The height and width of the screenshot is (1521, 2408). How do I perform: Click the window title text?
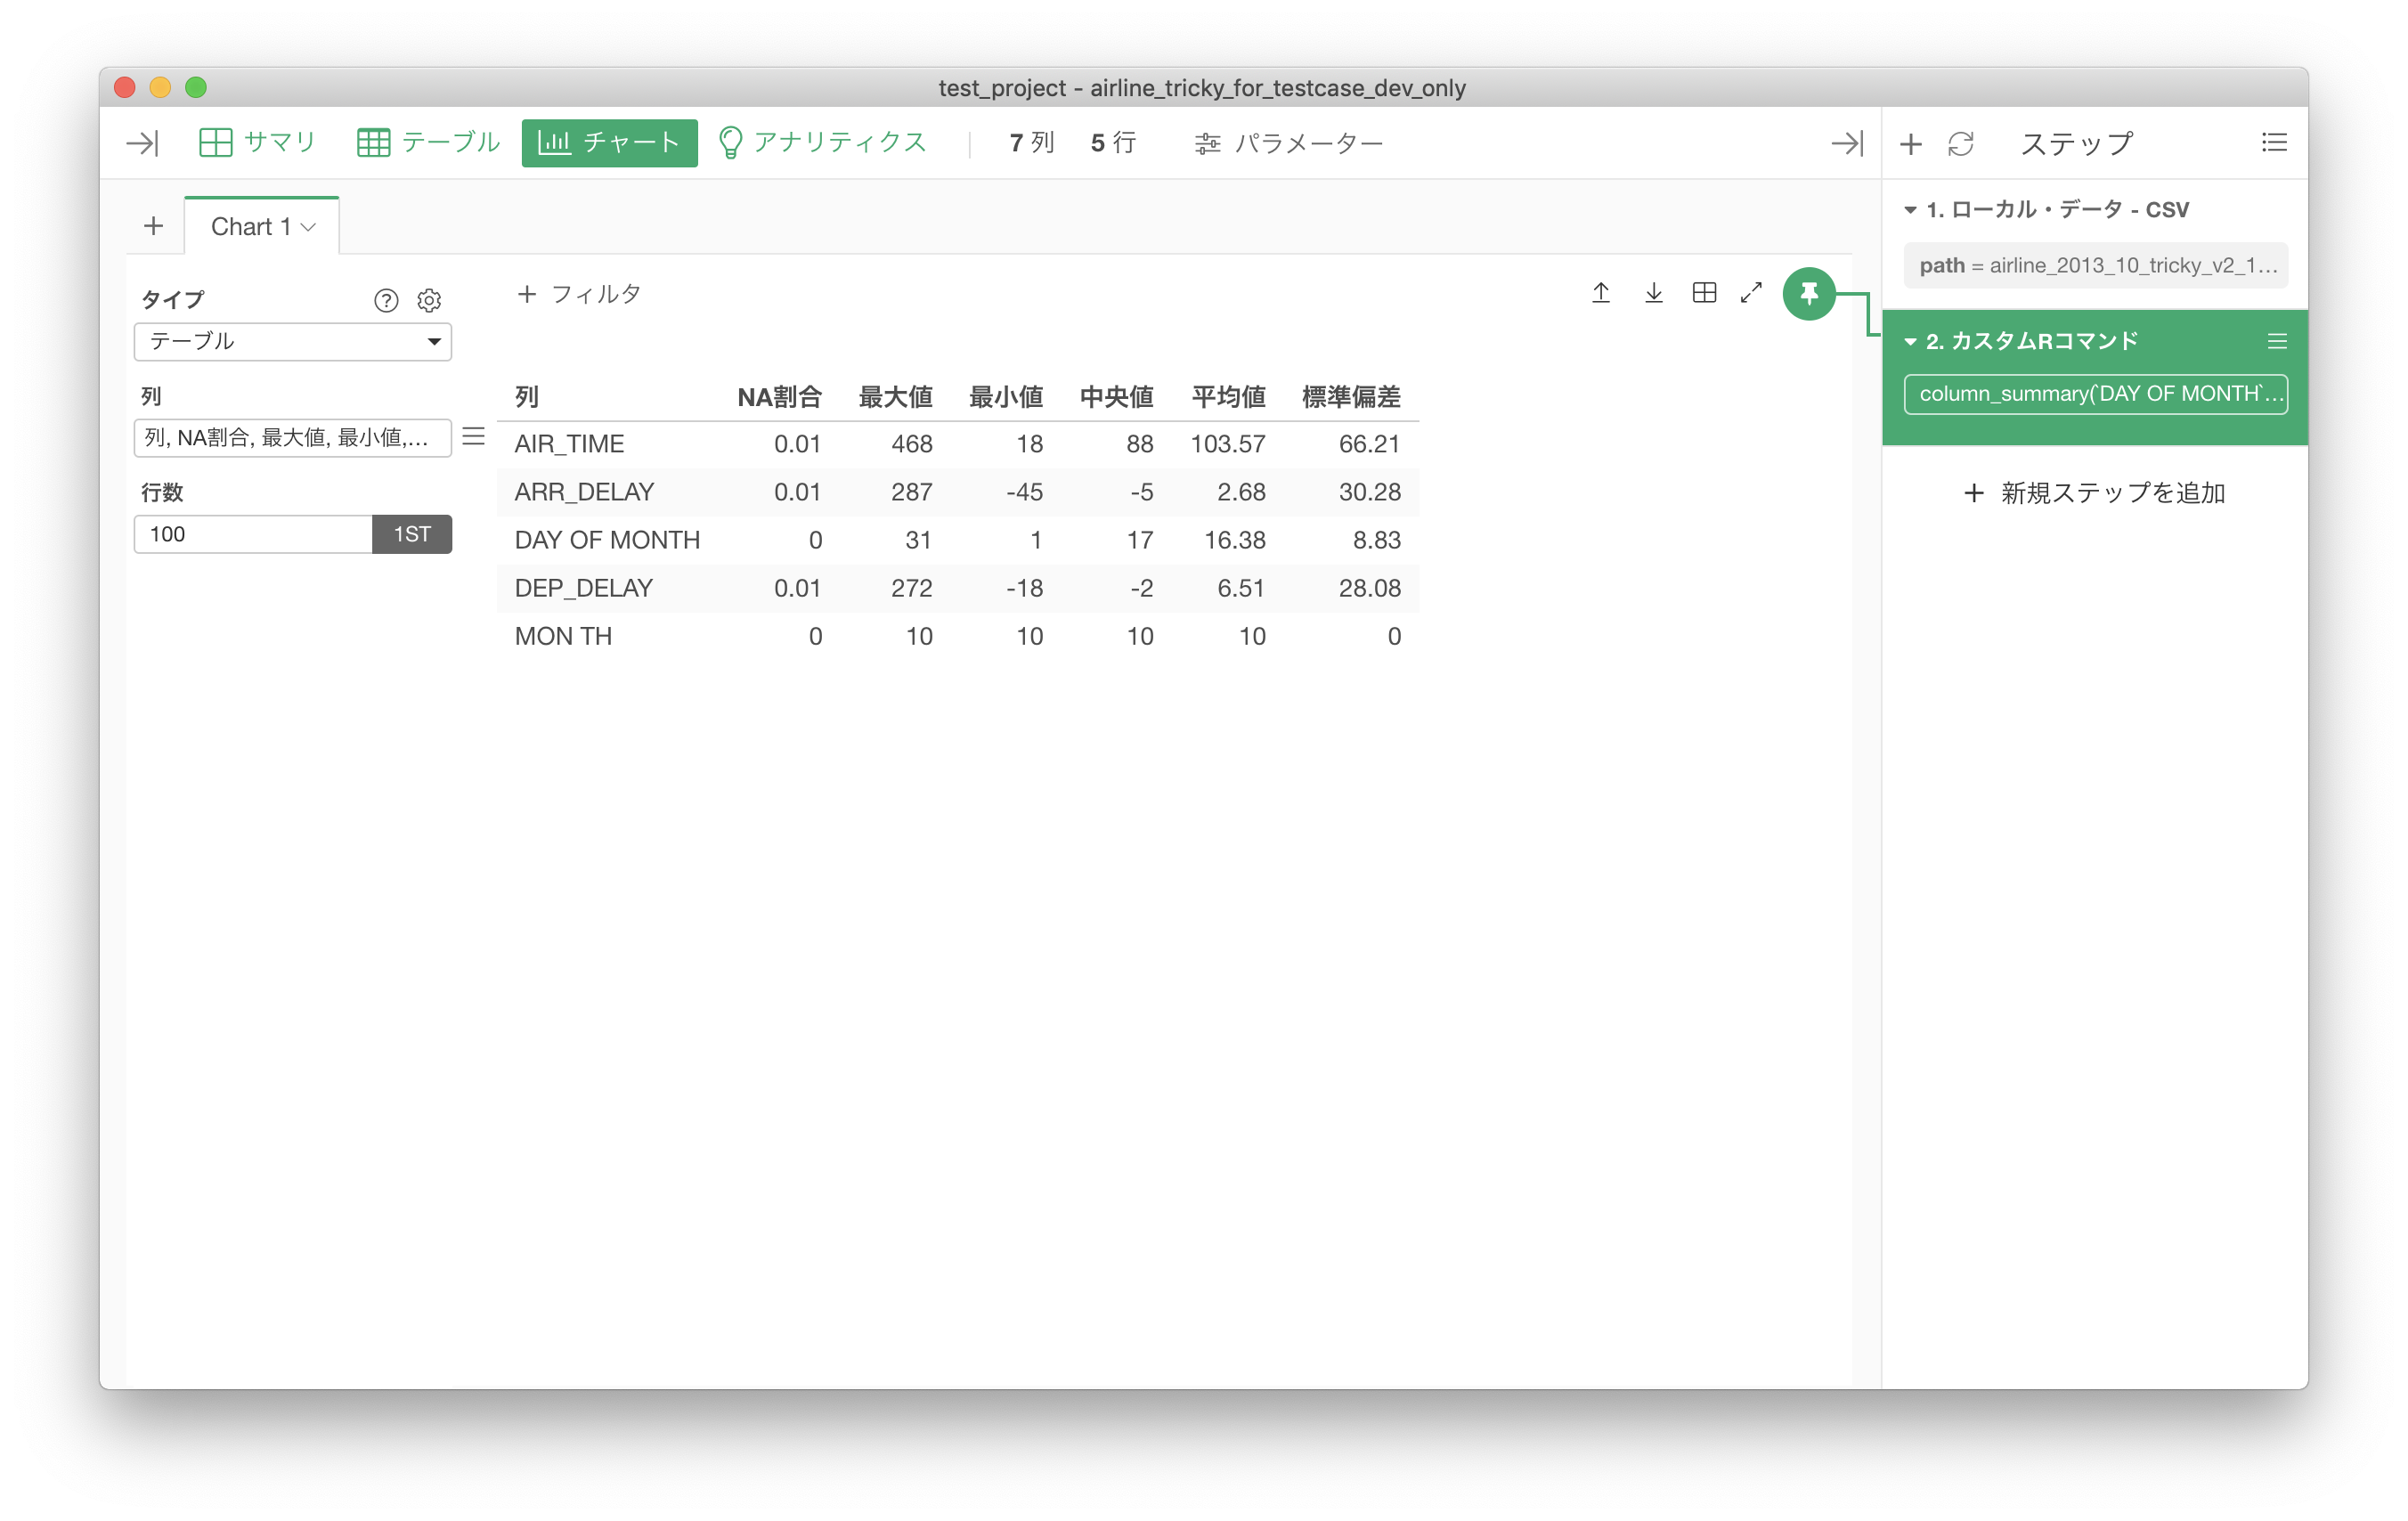(x=1202, y=88)
